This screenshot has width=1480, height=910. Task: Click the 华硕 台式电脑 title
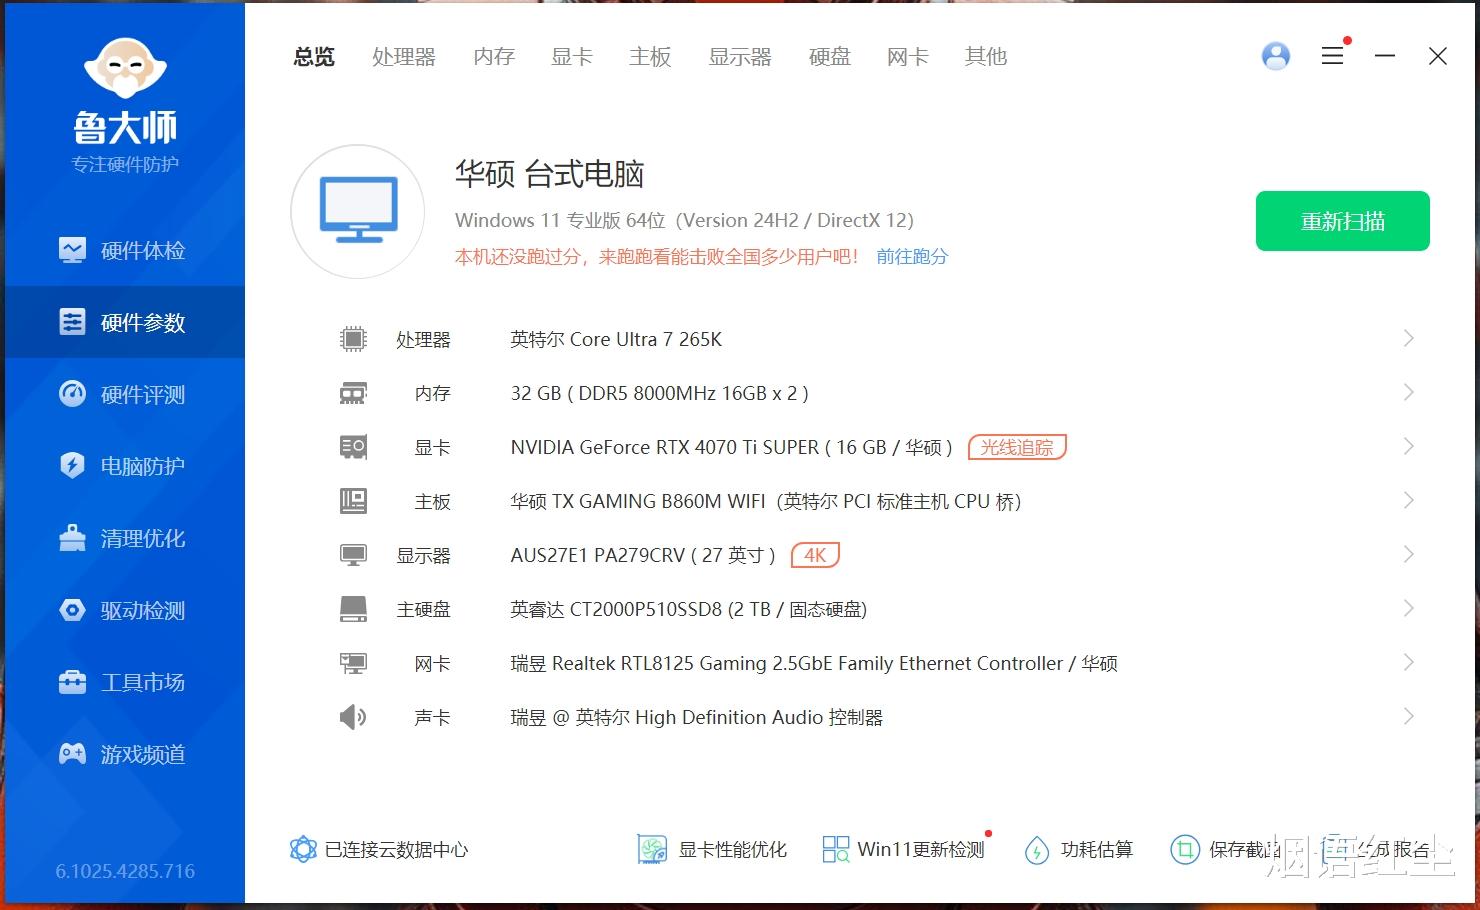(x=550, y=174)
